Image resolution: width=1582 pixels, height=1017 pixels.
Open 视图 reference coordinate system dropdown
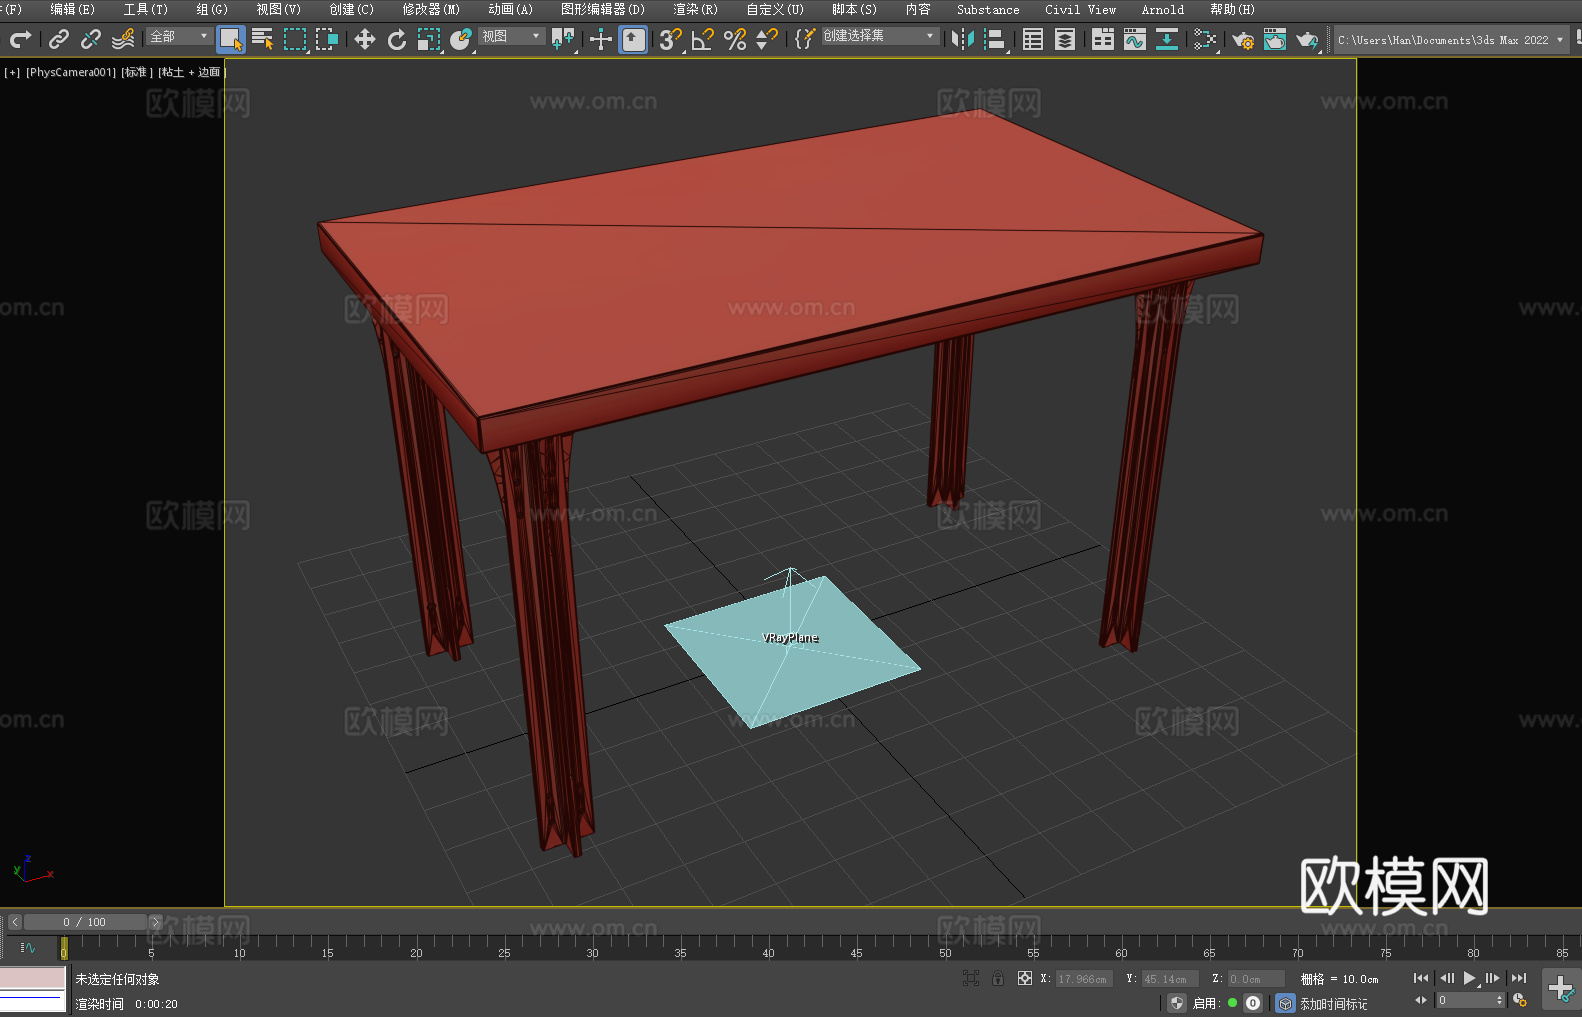coord(511,37)
